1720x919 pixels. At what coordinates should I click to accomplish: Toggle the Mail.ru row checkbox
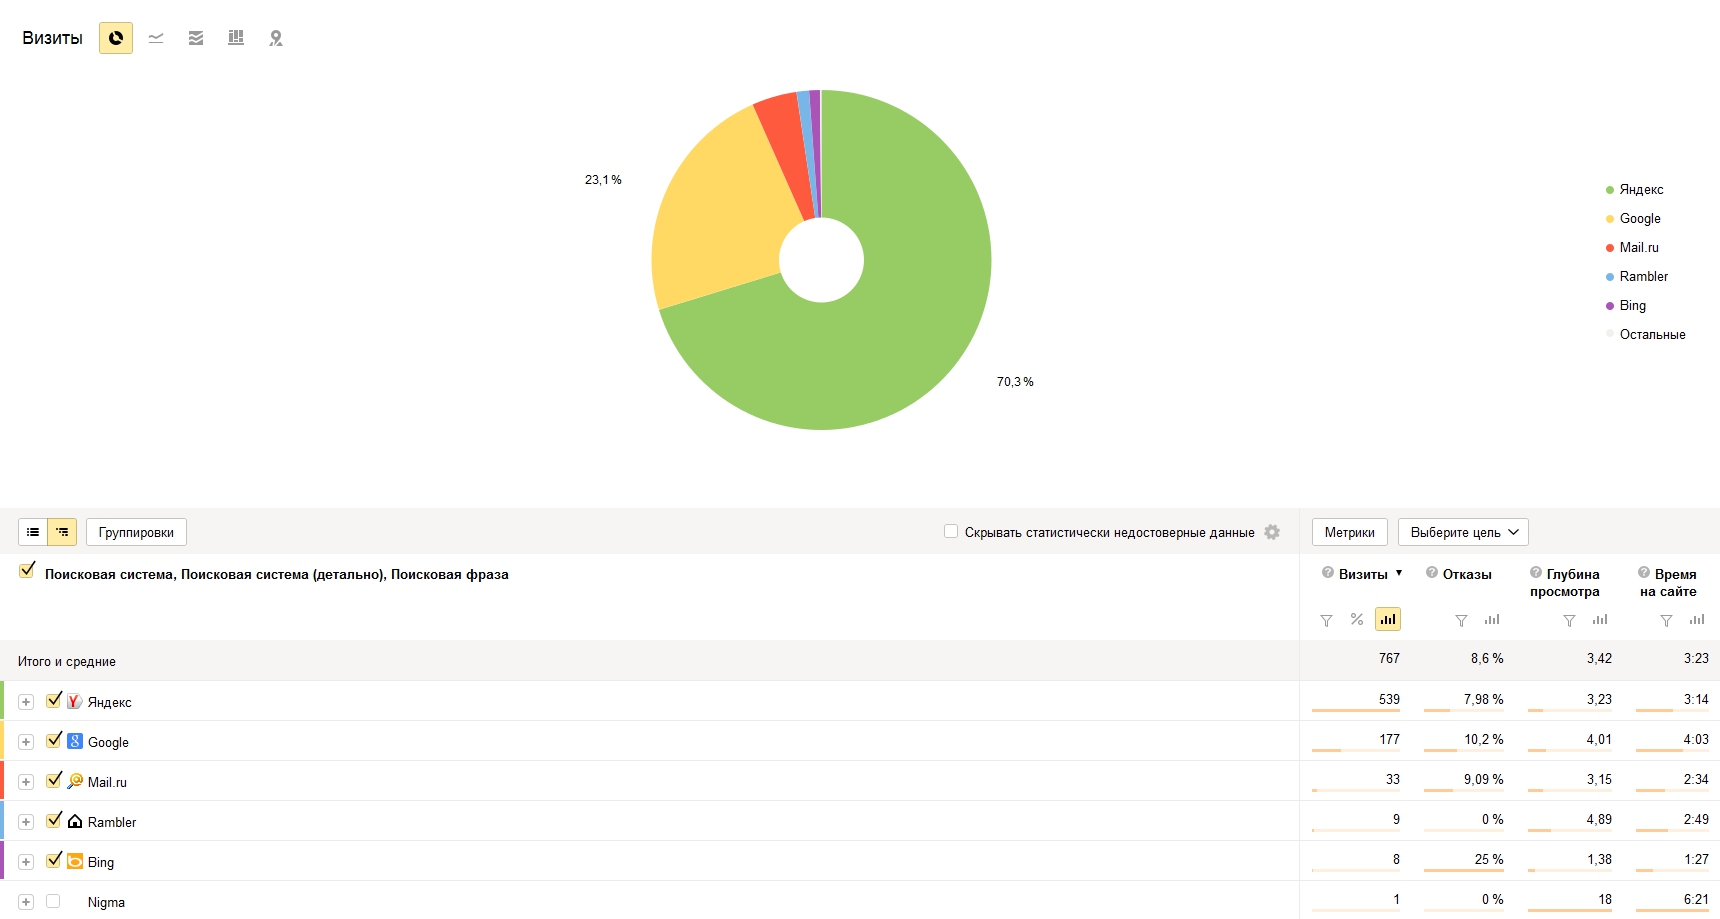pos(54,780)
